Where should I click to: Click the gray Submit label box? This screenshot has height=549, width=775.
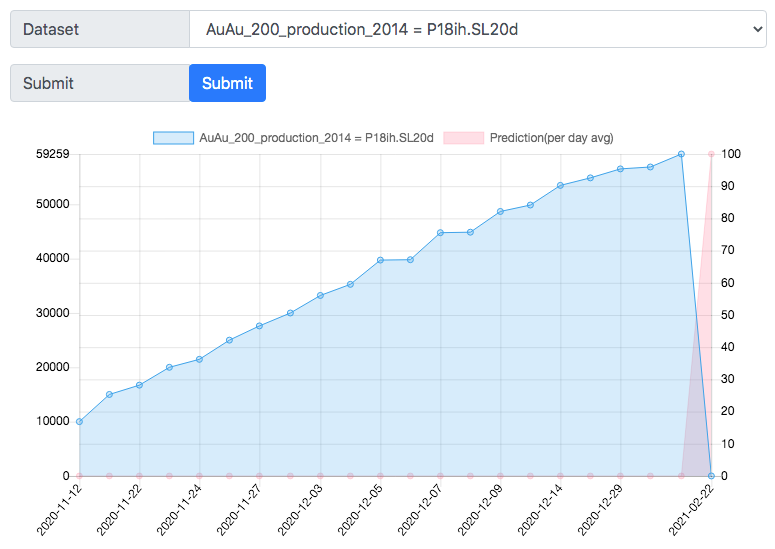click(x=100, y=83)
